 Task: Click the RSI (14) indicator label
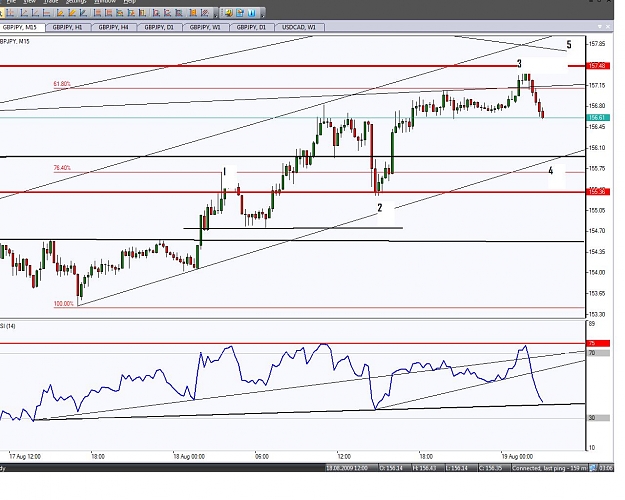pyautogui.click(x=8, y=326)
